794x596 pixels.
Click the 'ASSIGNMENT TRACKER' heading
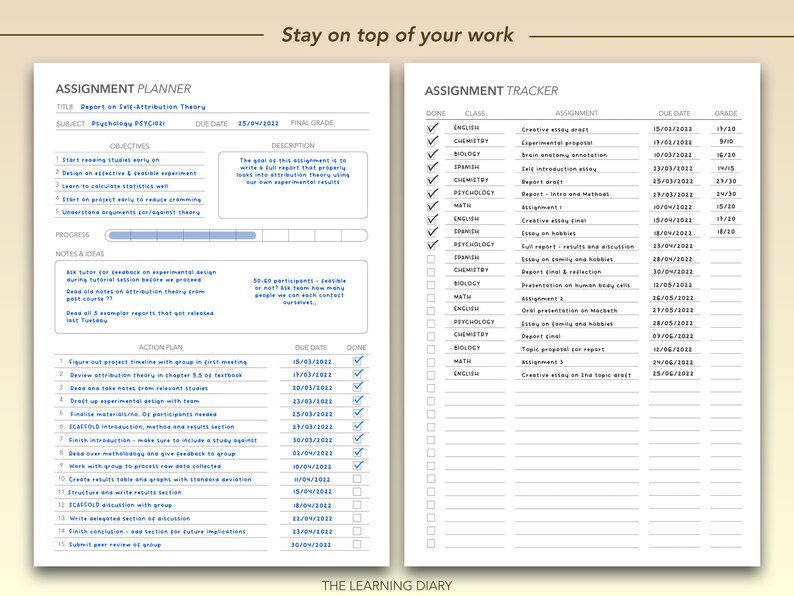(491, 91)
